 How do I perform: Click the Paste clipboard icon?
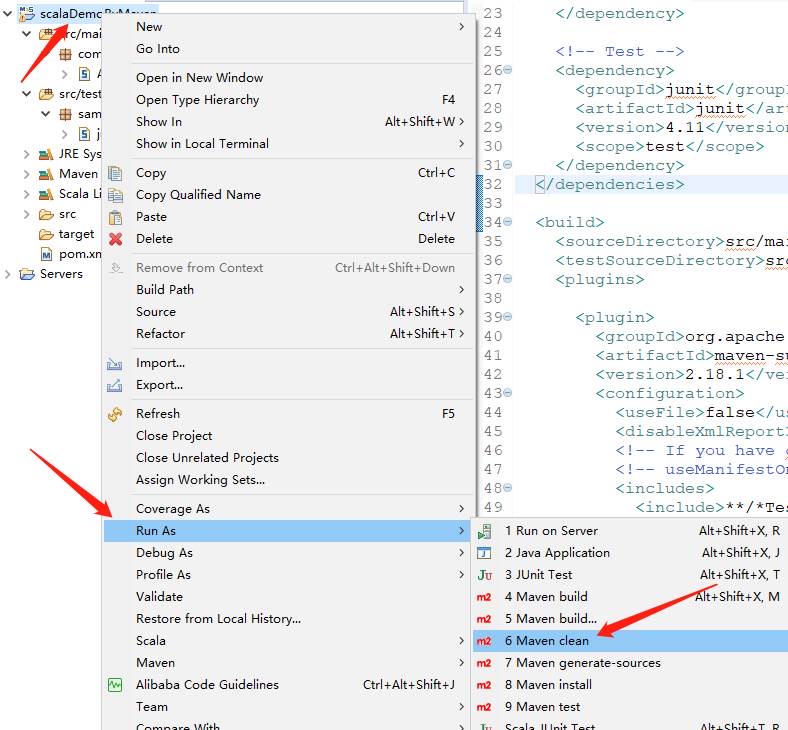115,217
